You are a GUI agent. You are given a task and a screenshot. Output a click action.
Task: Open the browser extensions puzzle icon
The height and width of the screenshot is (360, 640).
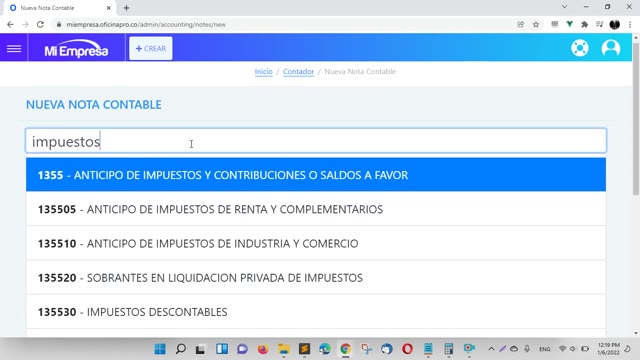pyautogui.click(x=584, y=24)
